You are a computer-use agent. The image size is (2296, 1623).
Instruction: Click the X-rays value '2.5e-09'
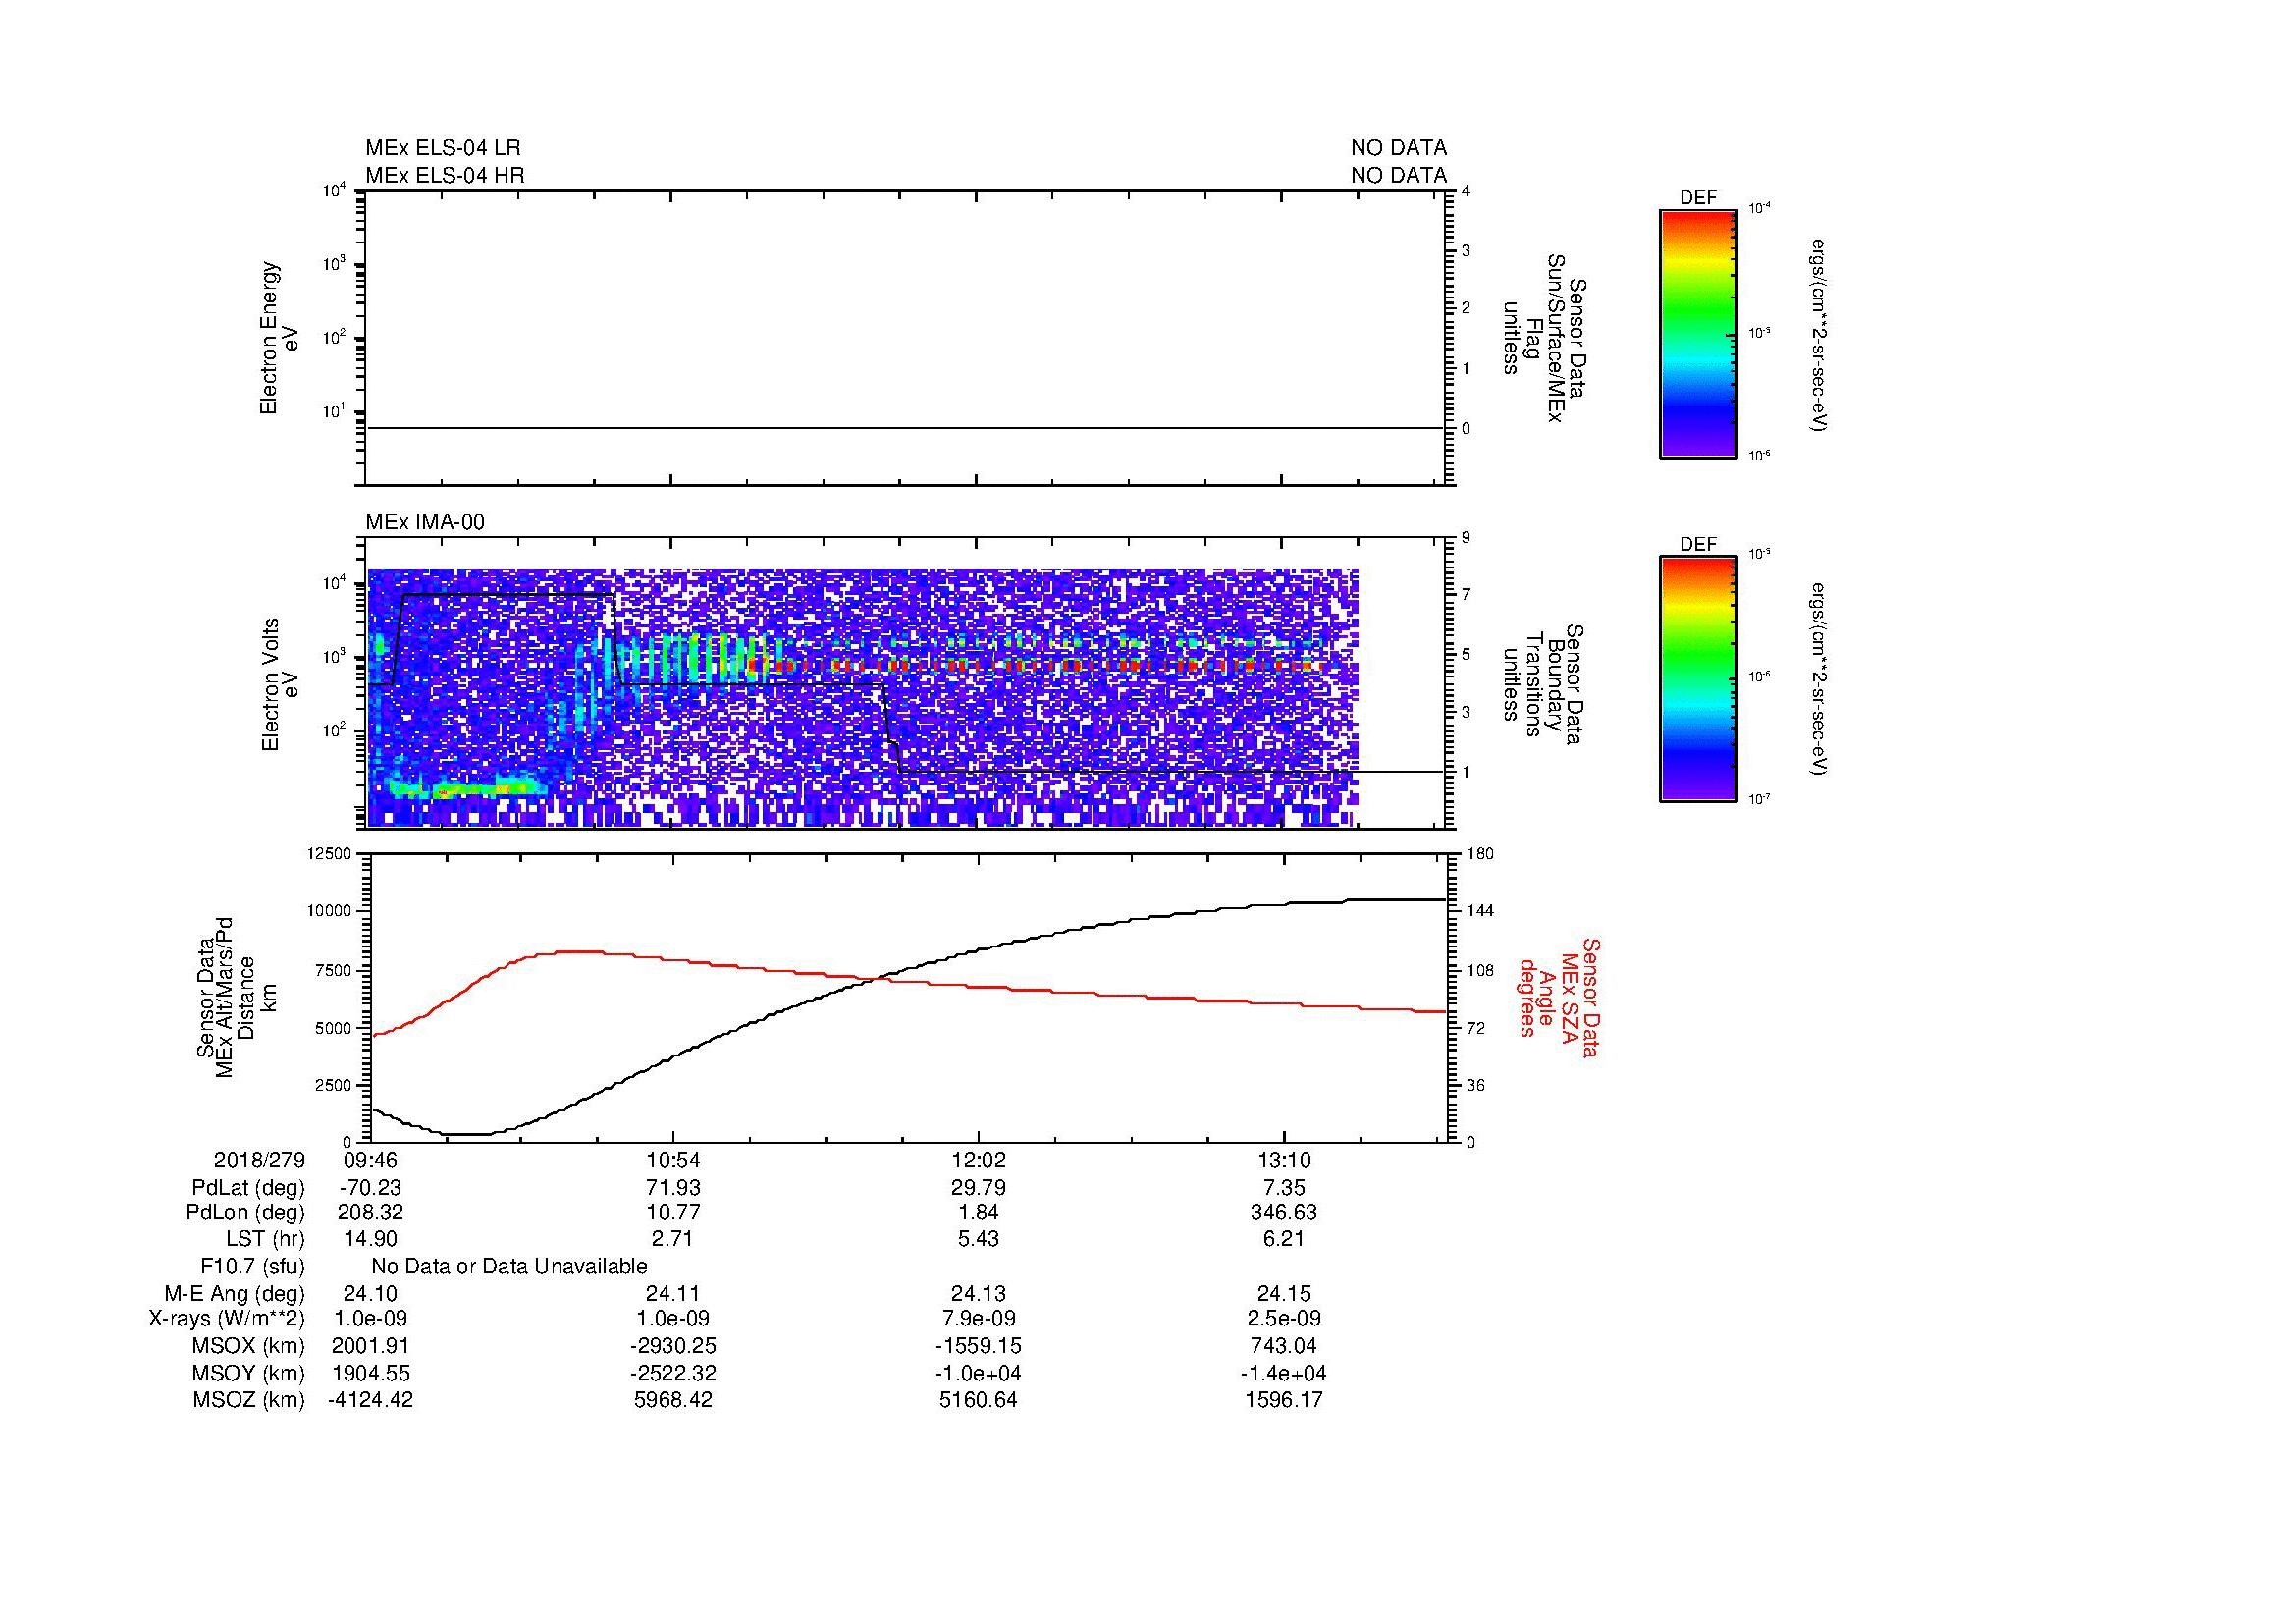point(1283,1319)
